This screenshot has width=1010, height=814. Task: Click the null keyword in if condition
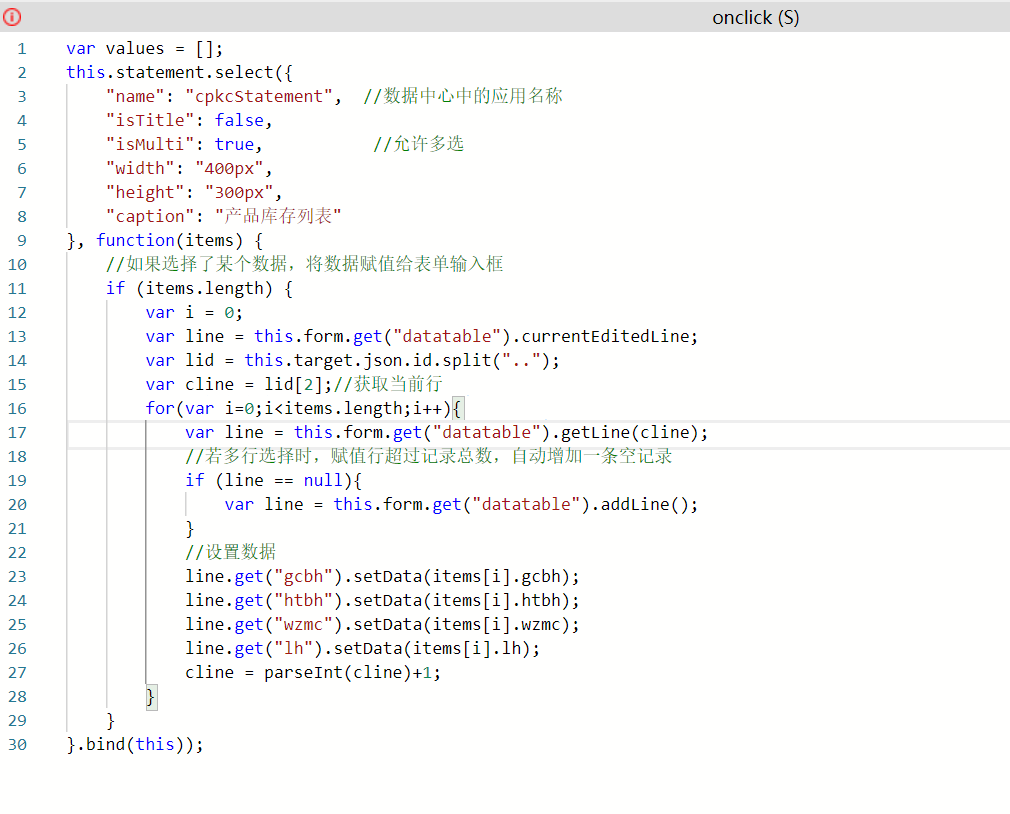click(323, 481)
